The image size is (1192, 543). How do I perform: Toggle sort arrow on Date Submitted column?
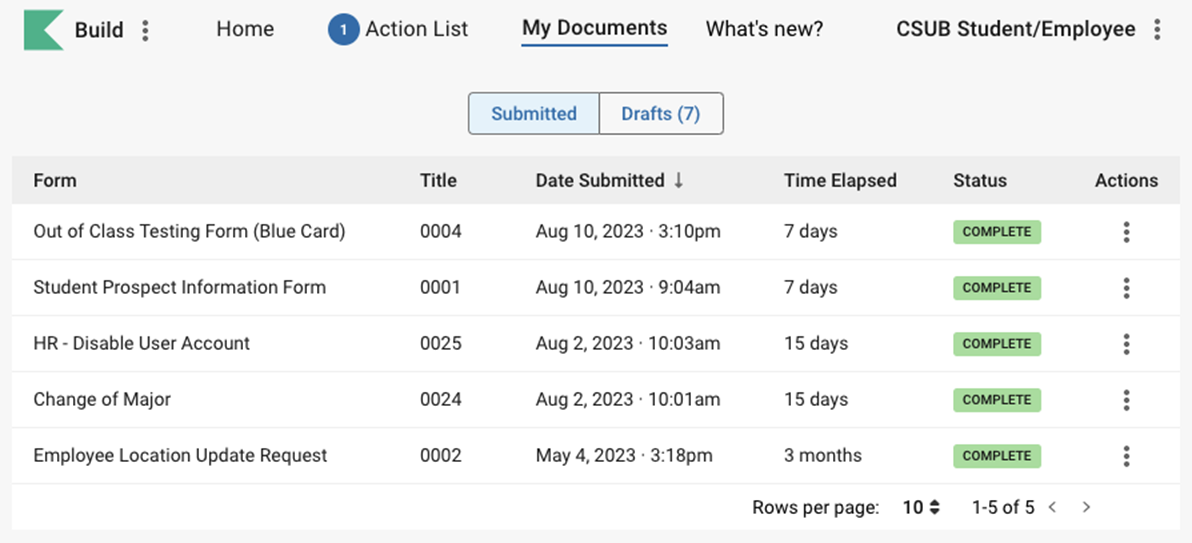(679, 181)
